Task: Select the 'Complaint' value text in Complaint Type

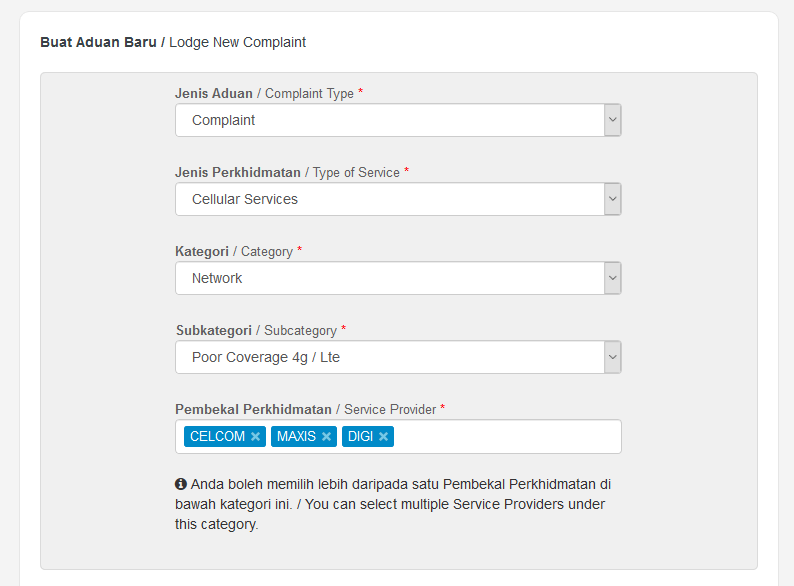Action: pos(223,121)
